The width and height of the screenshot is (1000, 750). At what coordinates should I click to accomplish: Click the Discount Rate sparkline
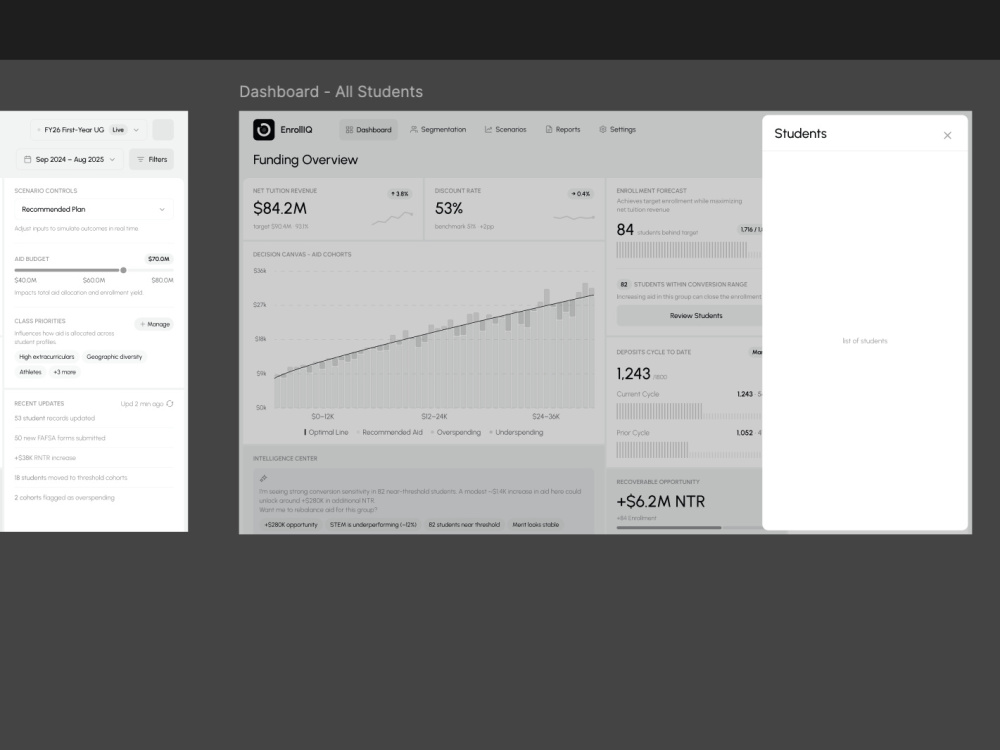(574, 218)
